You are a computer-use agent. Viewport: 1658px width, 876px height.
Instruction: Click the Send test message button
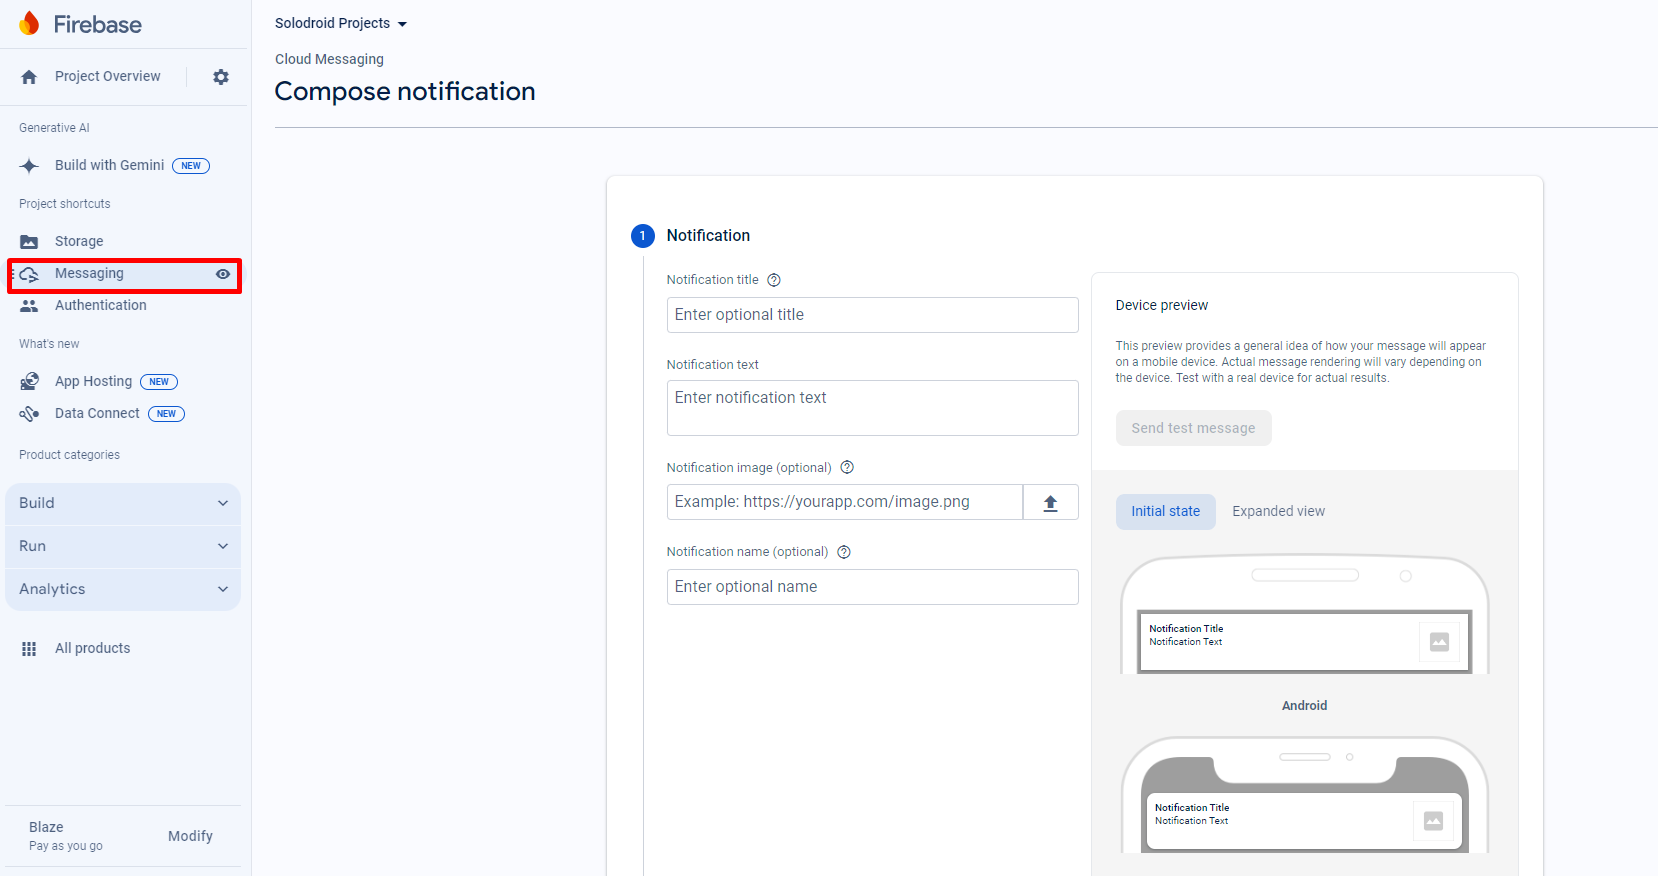[1194, 428]
